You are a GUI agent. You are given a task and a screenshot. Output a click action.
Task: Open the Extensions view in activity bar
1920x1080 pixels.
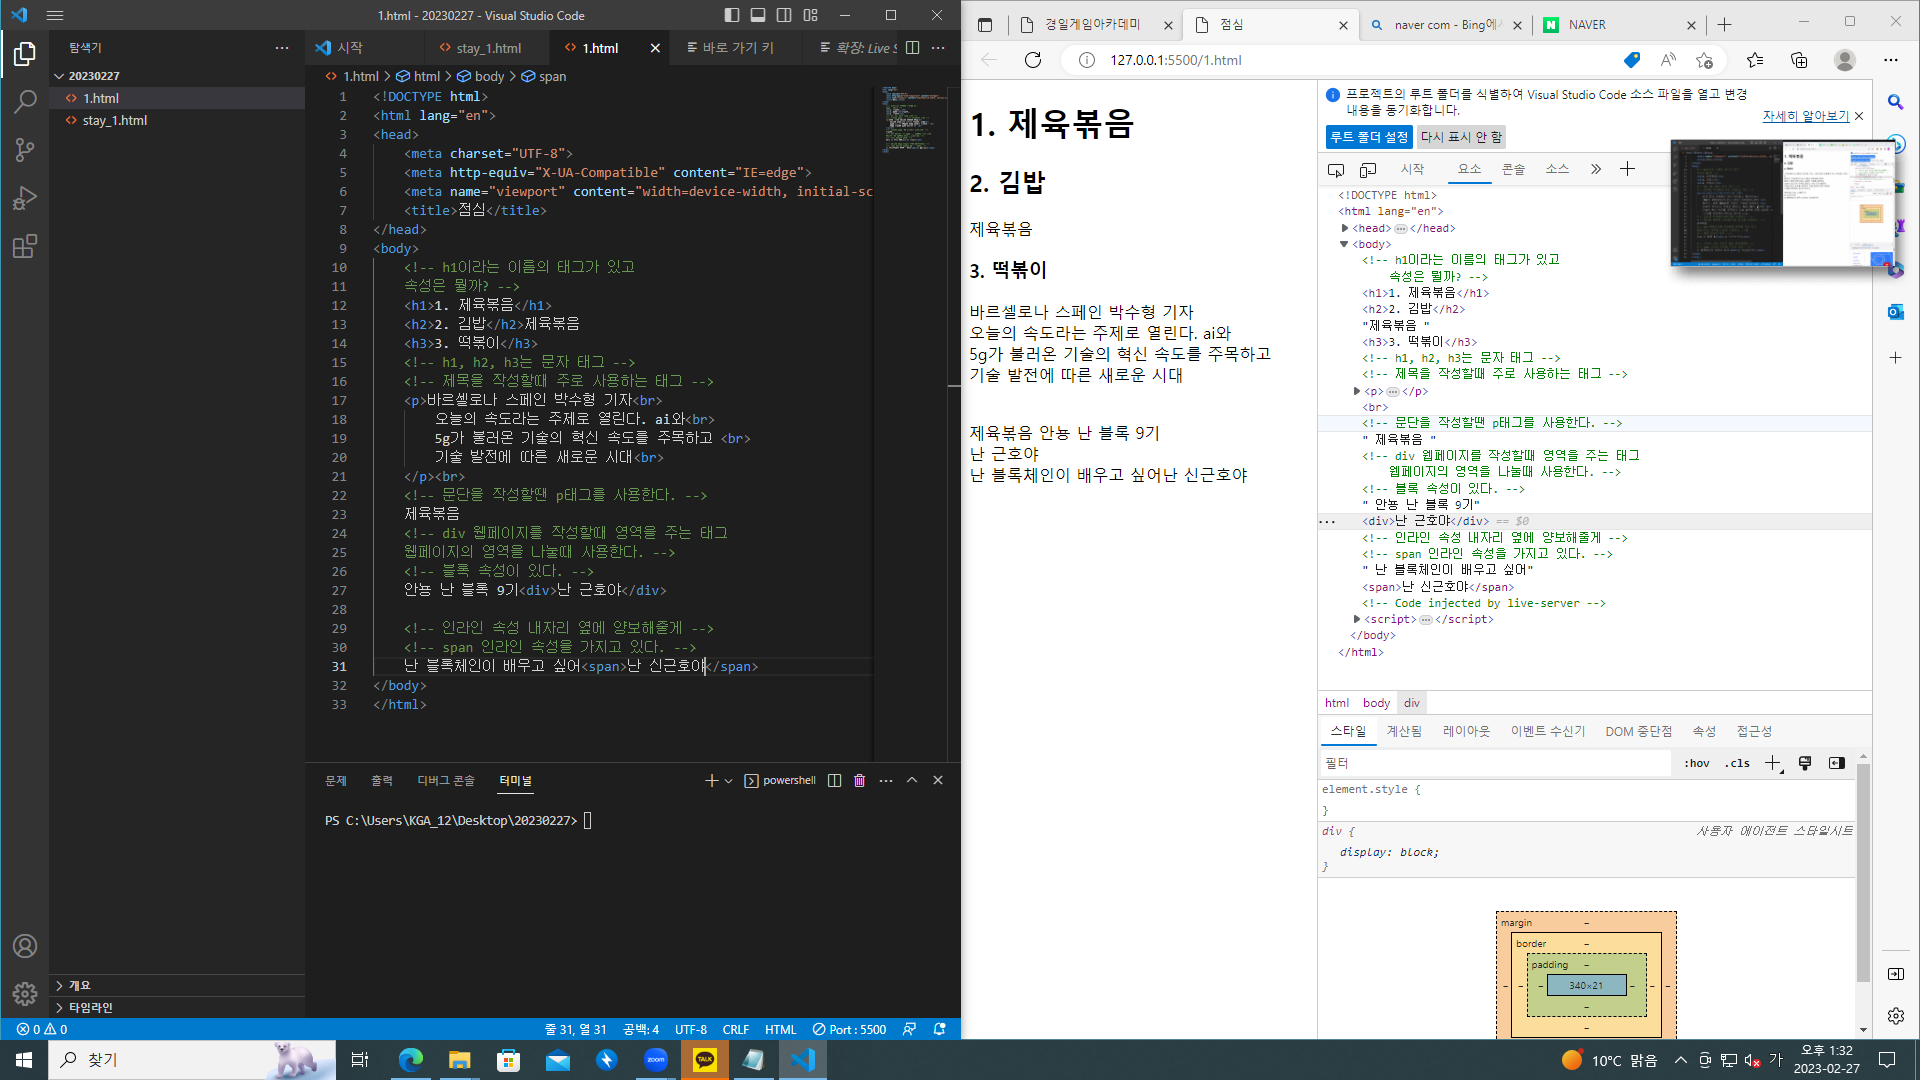click(x=25, y=246)
